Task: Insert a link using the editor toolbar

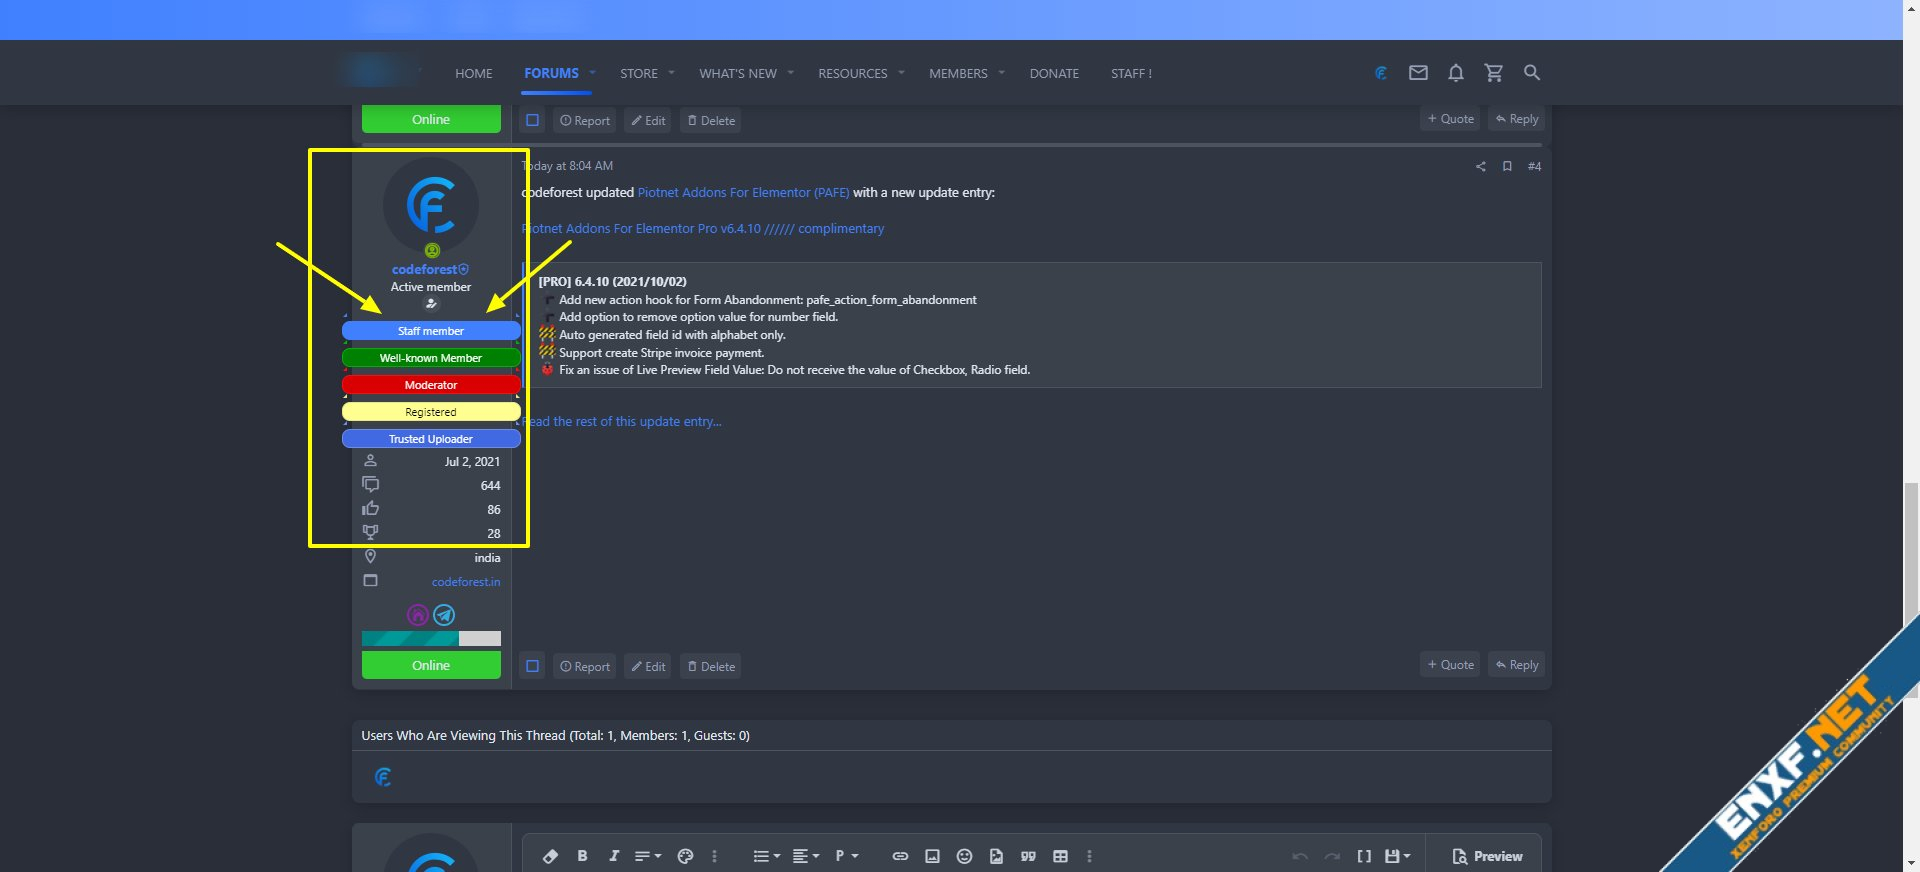Action: tap(900, 856)
